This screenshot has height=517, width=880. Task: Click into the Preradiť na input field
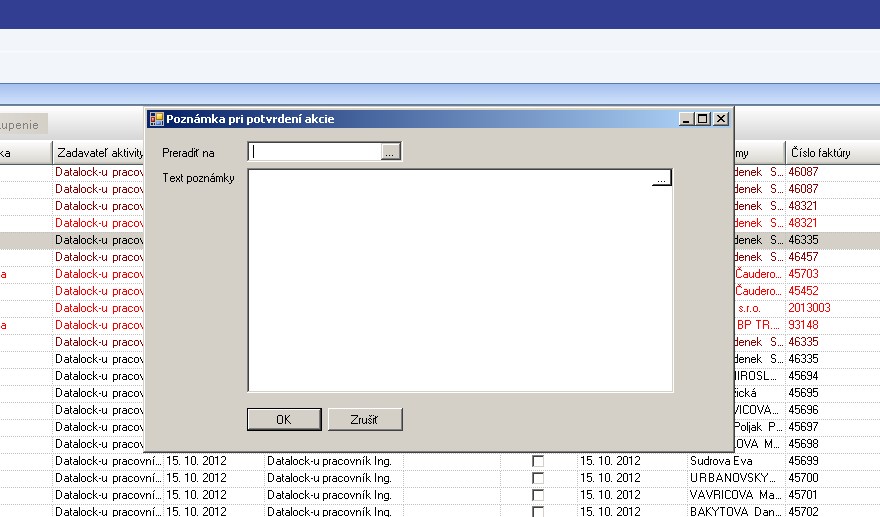(315, 152)
